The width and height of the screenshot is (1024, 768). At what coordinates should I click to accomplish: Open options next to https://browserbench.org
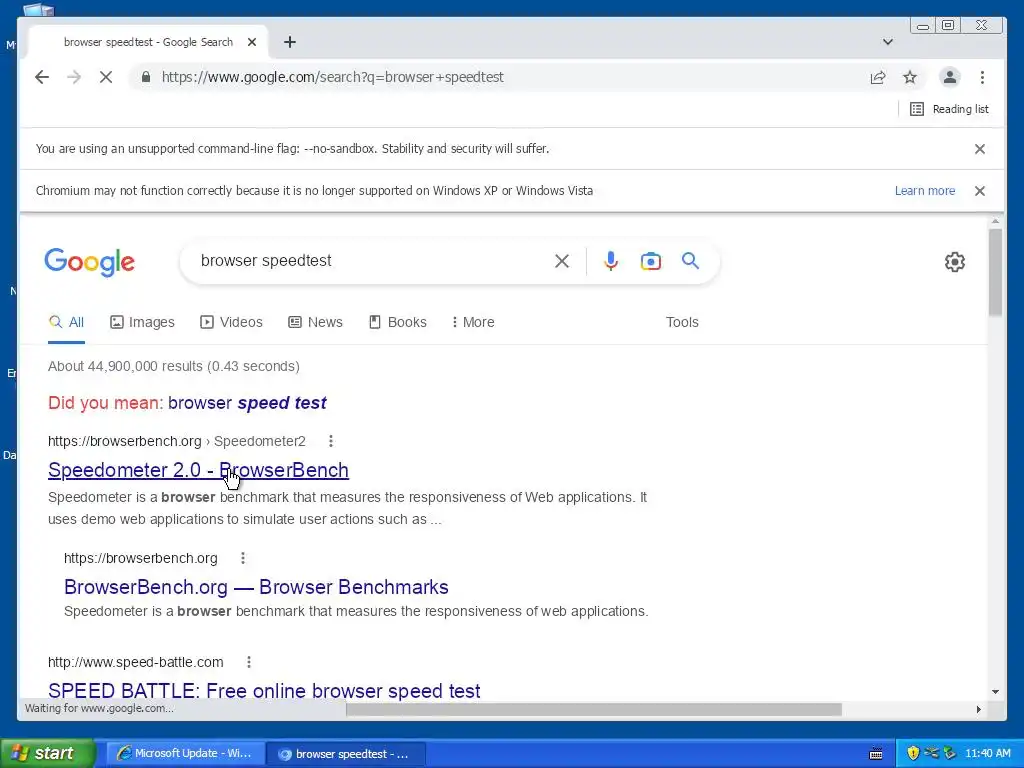pyautogui.click(x=243, y=558)
